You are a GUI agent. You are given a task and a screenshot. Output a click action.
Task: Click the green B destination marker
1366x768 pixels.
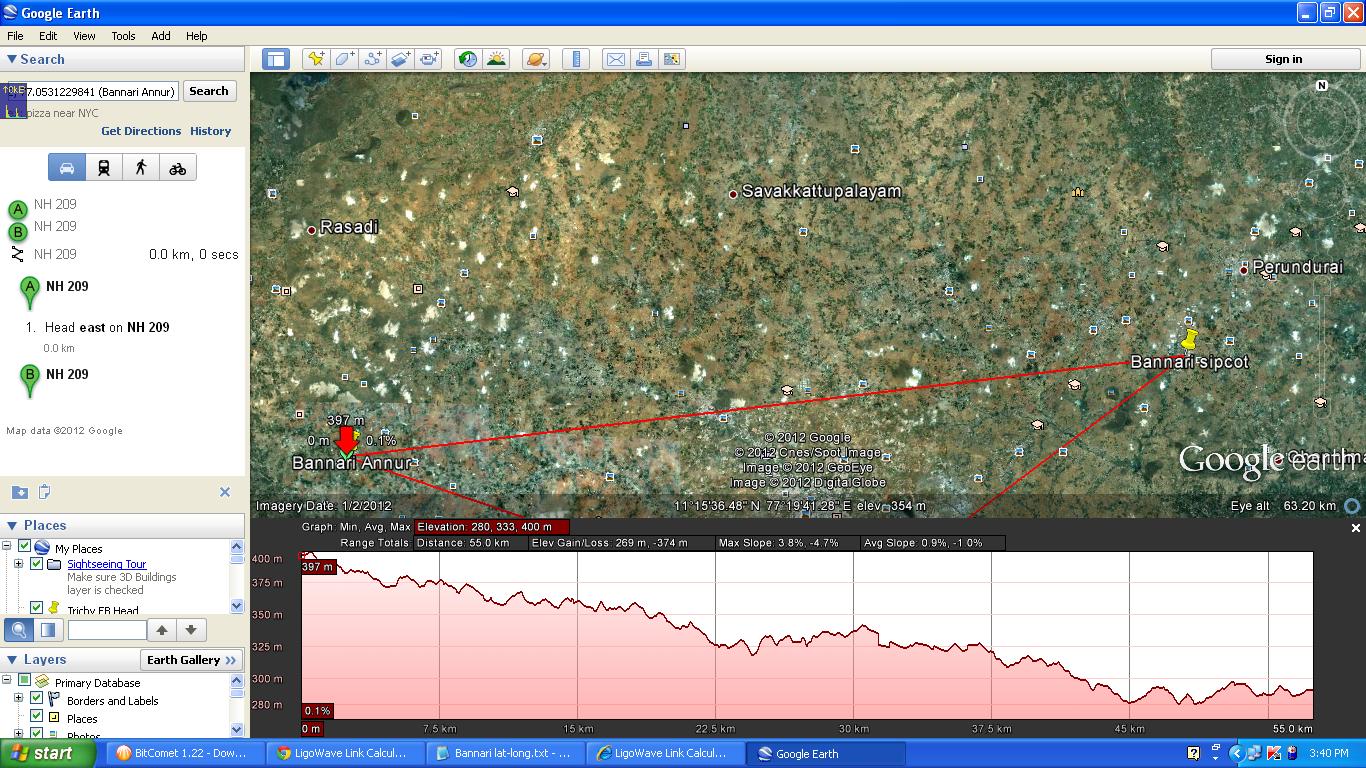click(30, 380)
